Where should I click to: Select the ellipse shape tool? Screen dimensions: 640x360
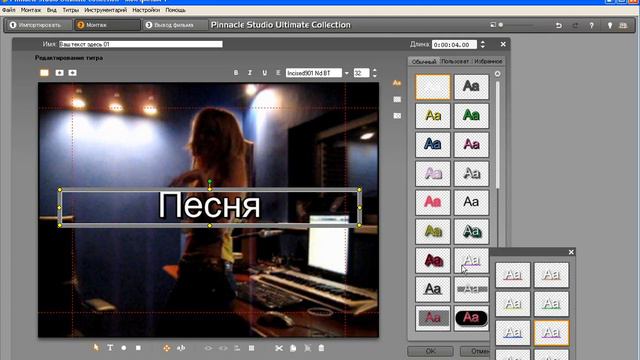(x=124, y=348)
